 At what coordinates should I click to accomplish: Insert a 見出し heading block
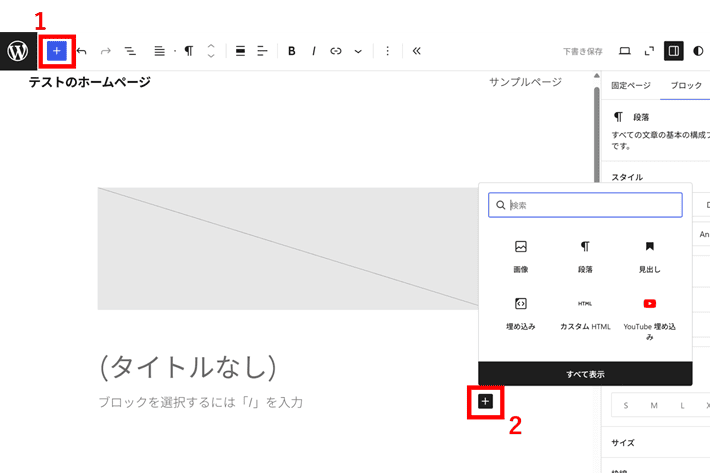click(x=649, y=257)
